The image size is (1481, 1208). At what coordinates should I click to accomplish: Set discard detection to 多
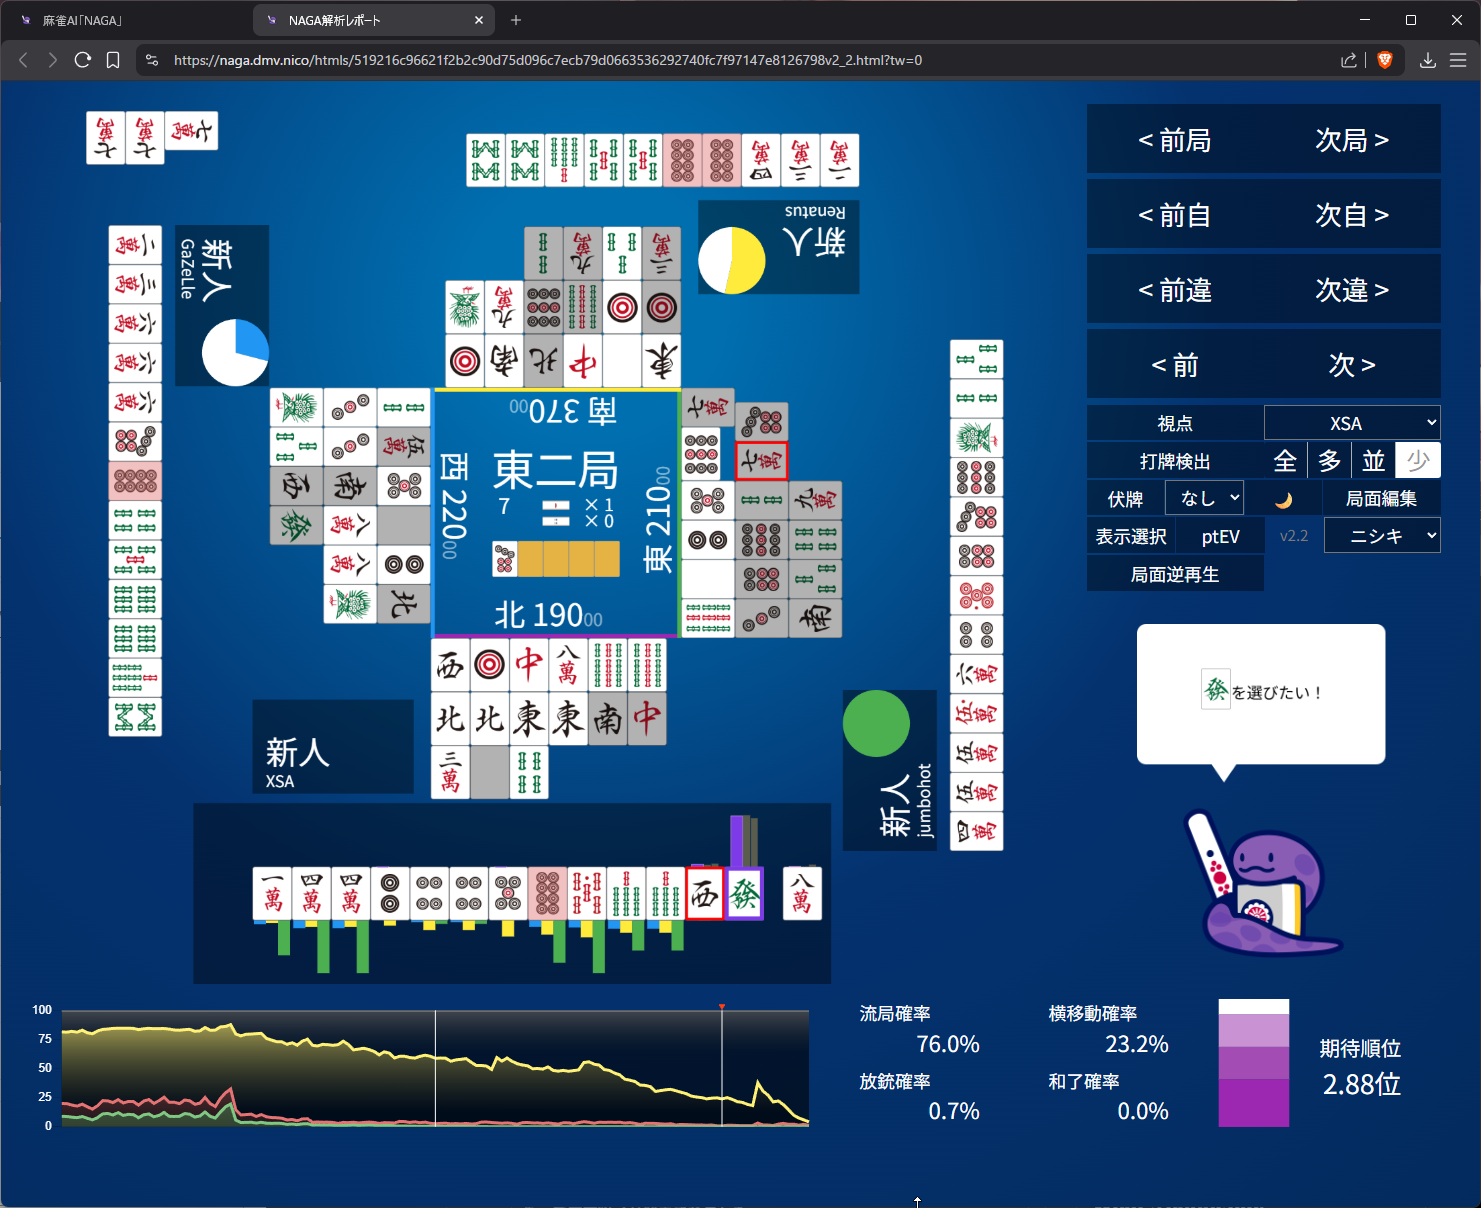(x=1329, y=461)
